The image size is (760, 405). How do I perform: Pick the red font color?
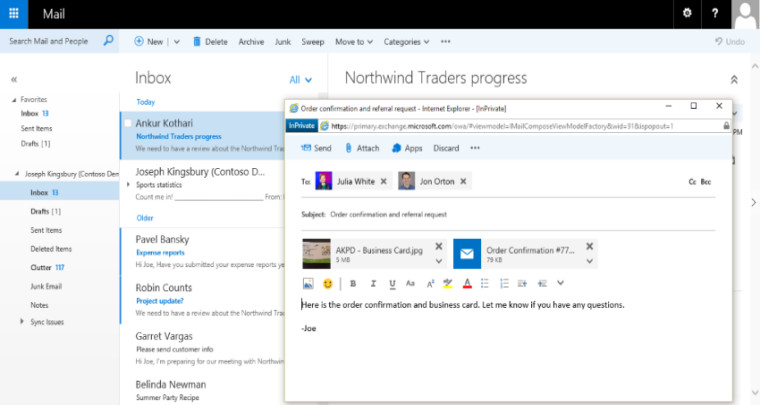coord(467,283)
